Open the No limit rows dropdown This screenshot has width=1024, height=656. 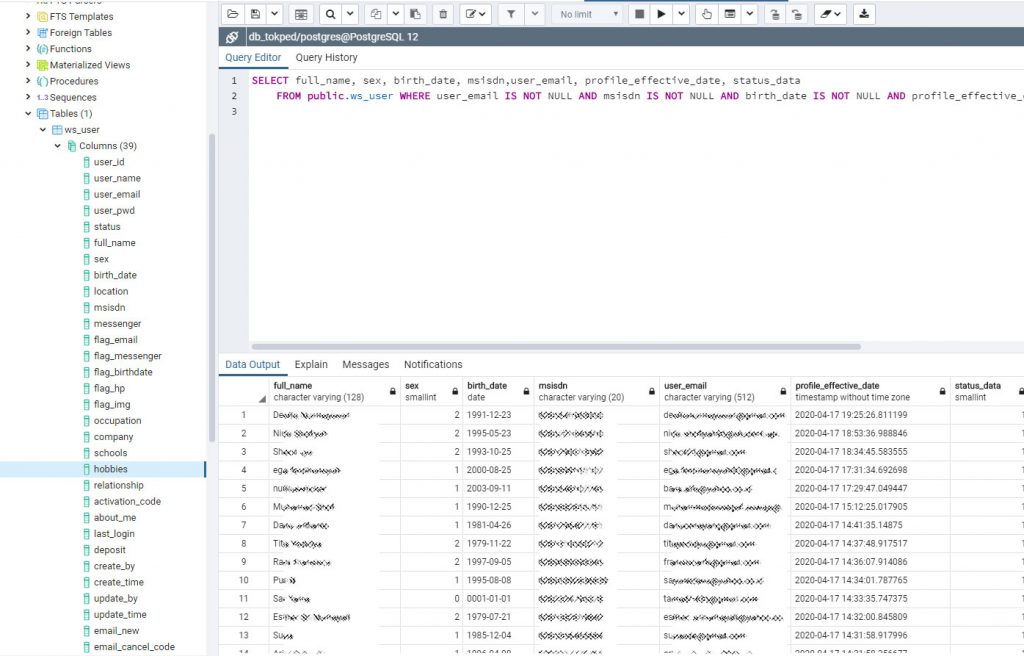click(x=586, y=14)
